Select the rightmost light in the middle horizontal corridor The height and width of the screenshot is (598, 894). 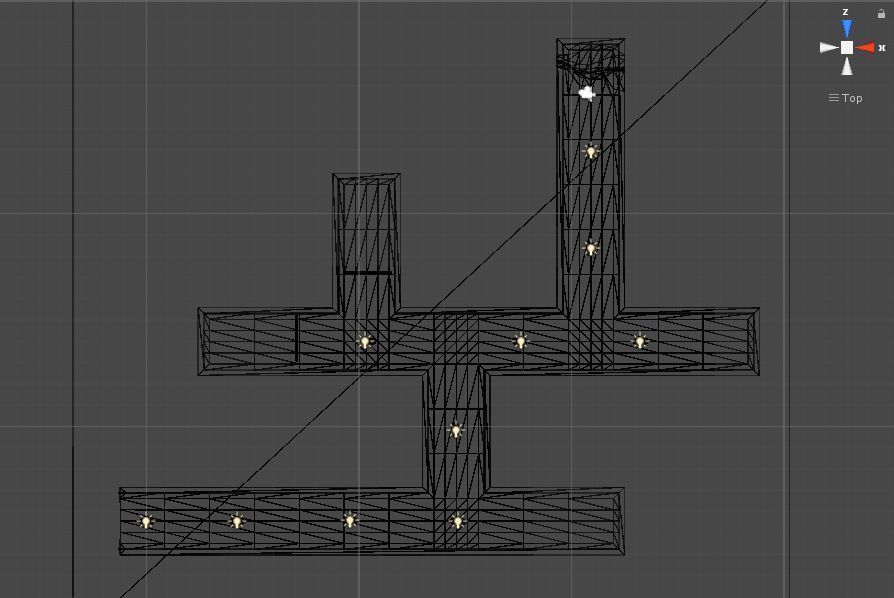640,341
